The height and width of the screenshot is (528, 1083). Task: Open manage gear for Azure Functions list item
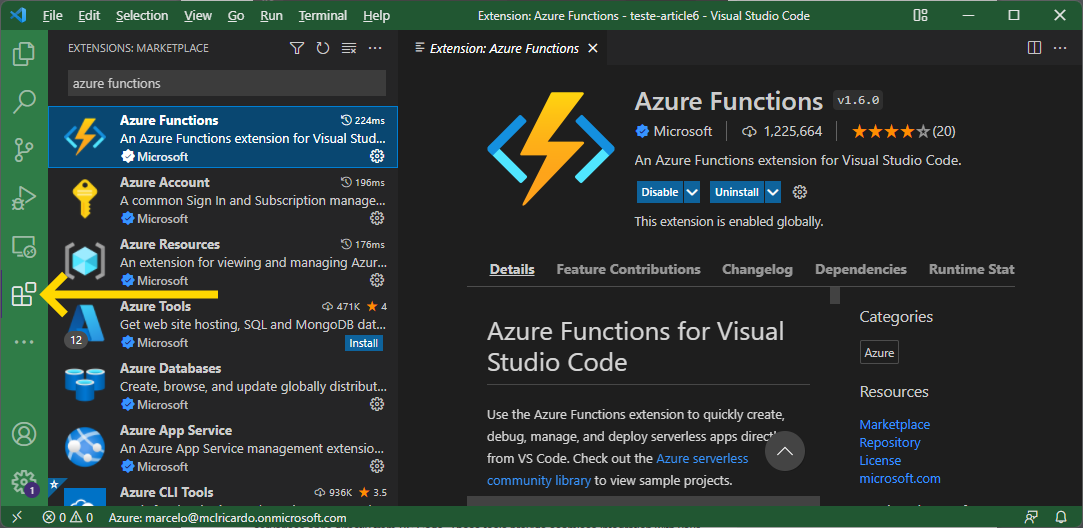click(x=376, y=156)
